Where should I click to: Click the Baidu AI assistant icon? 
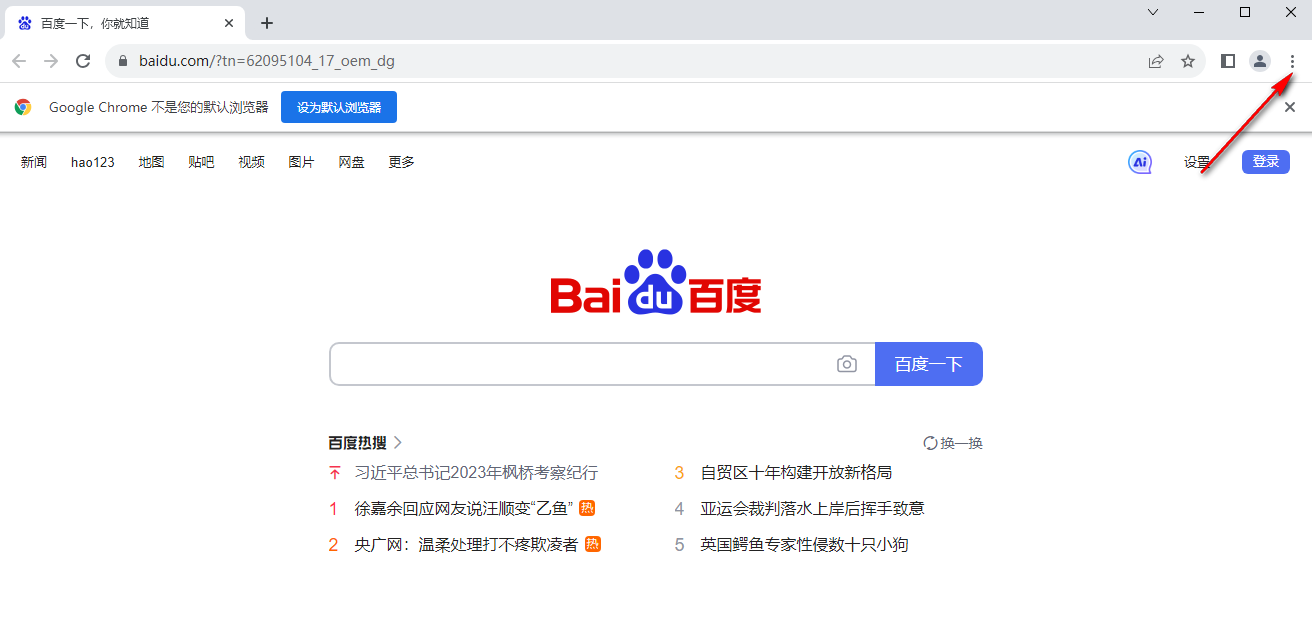[x=1140, y=162]
